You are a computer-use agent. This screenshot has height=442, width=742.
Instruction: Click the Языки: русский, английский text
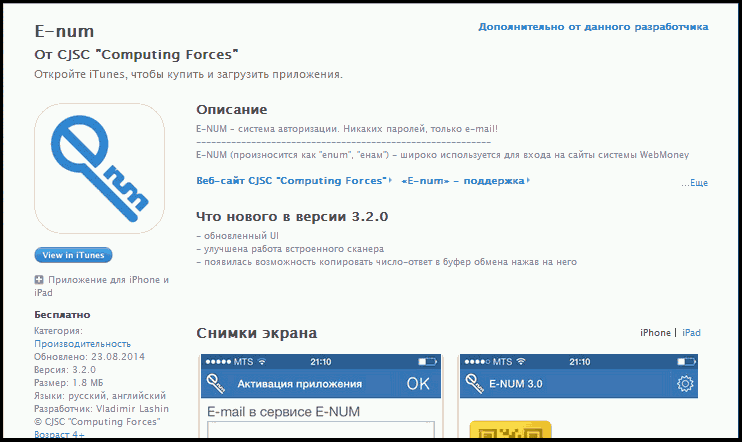pos(100,396)
